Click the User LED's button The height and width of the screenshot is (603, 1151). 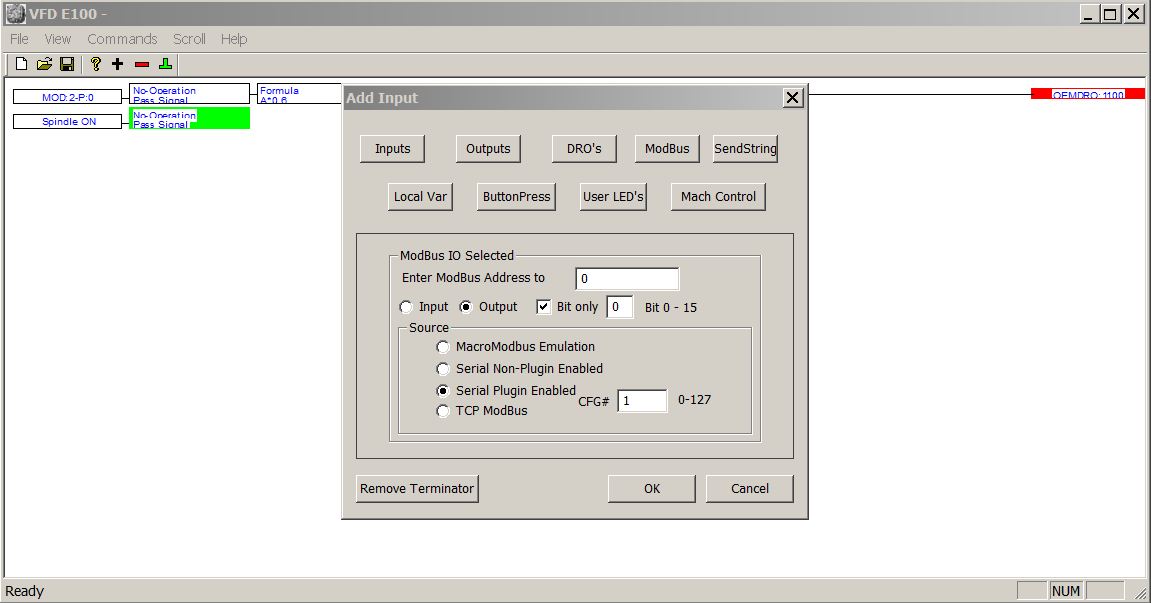pos(613,197)
